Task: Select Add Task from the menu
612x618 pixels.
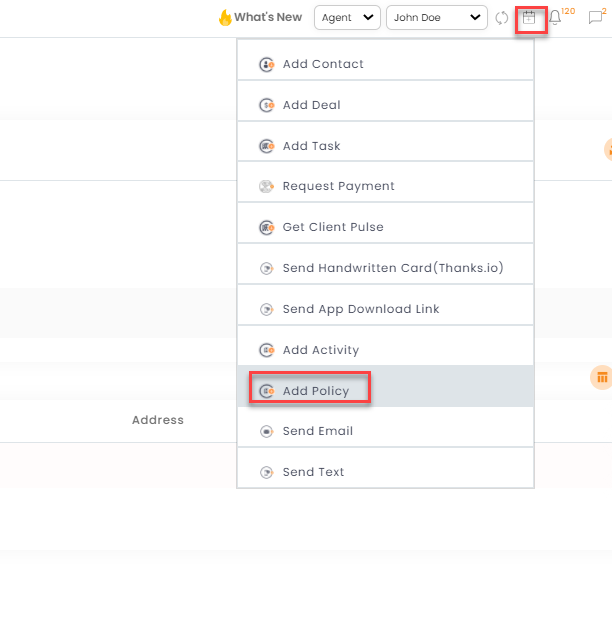Action: (x=385, y=146)
